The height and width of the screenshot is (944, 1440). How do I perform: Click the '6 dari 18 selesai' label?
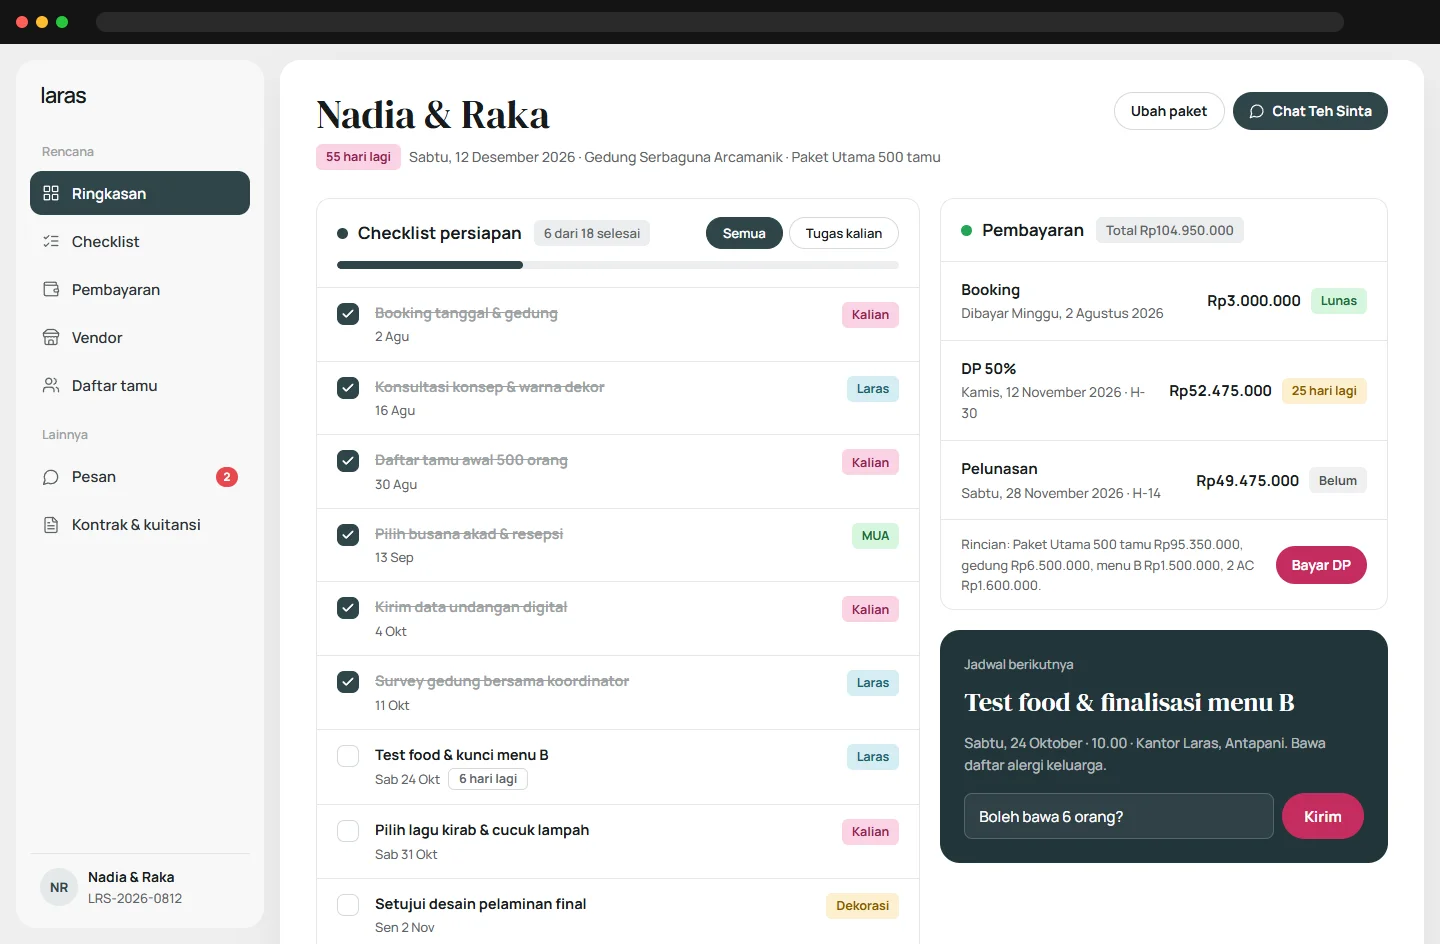592,233
